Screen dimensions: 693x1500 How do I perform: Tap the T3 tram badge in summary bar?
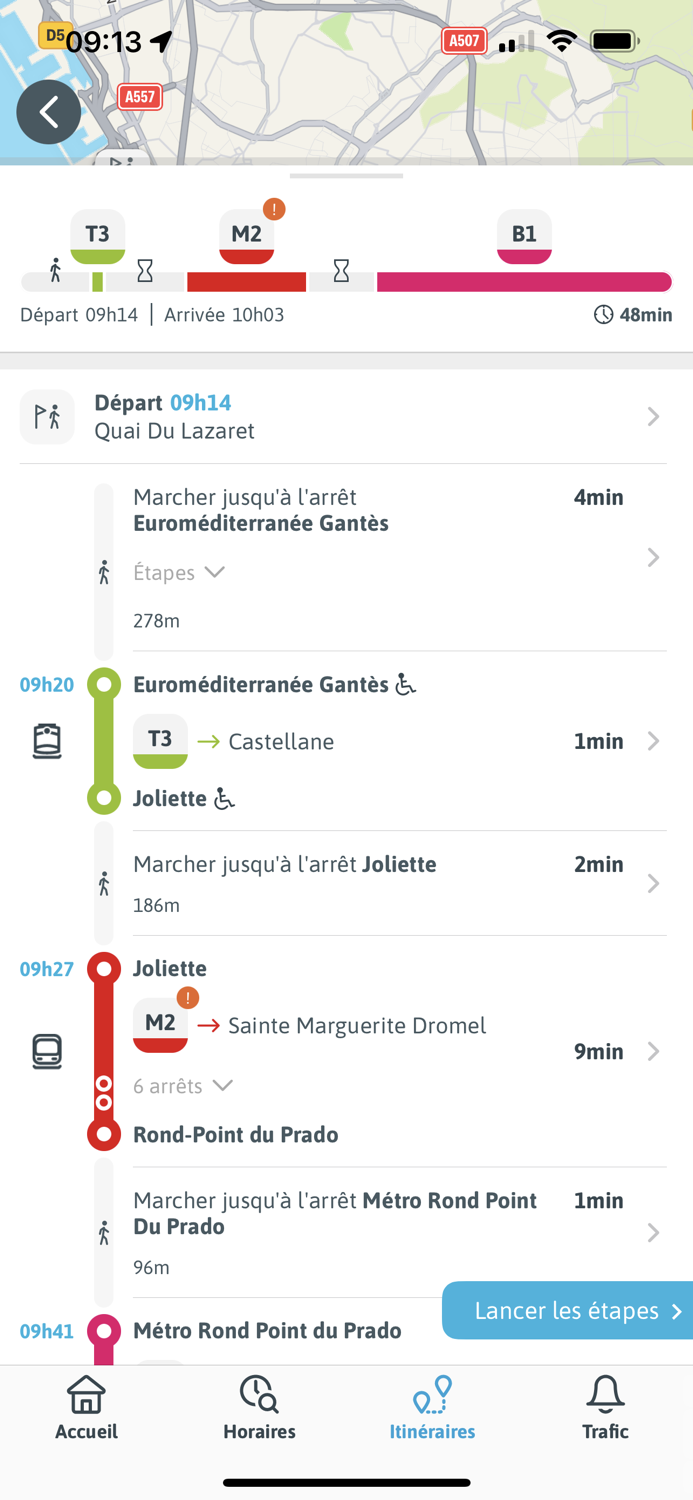point(98,236)
